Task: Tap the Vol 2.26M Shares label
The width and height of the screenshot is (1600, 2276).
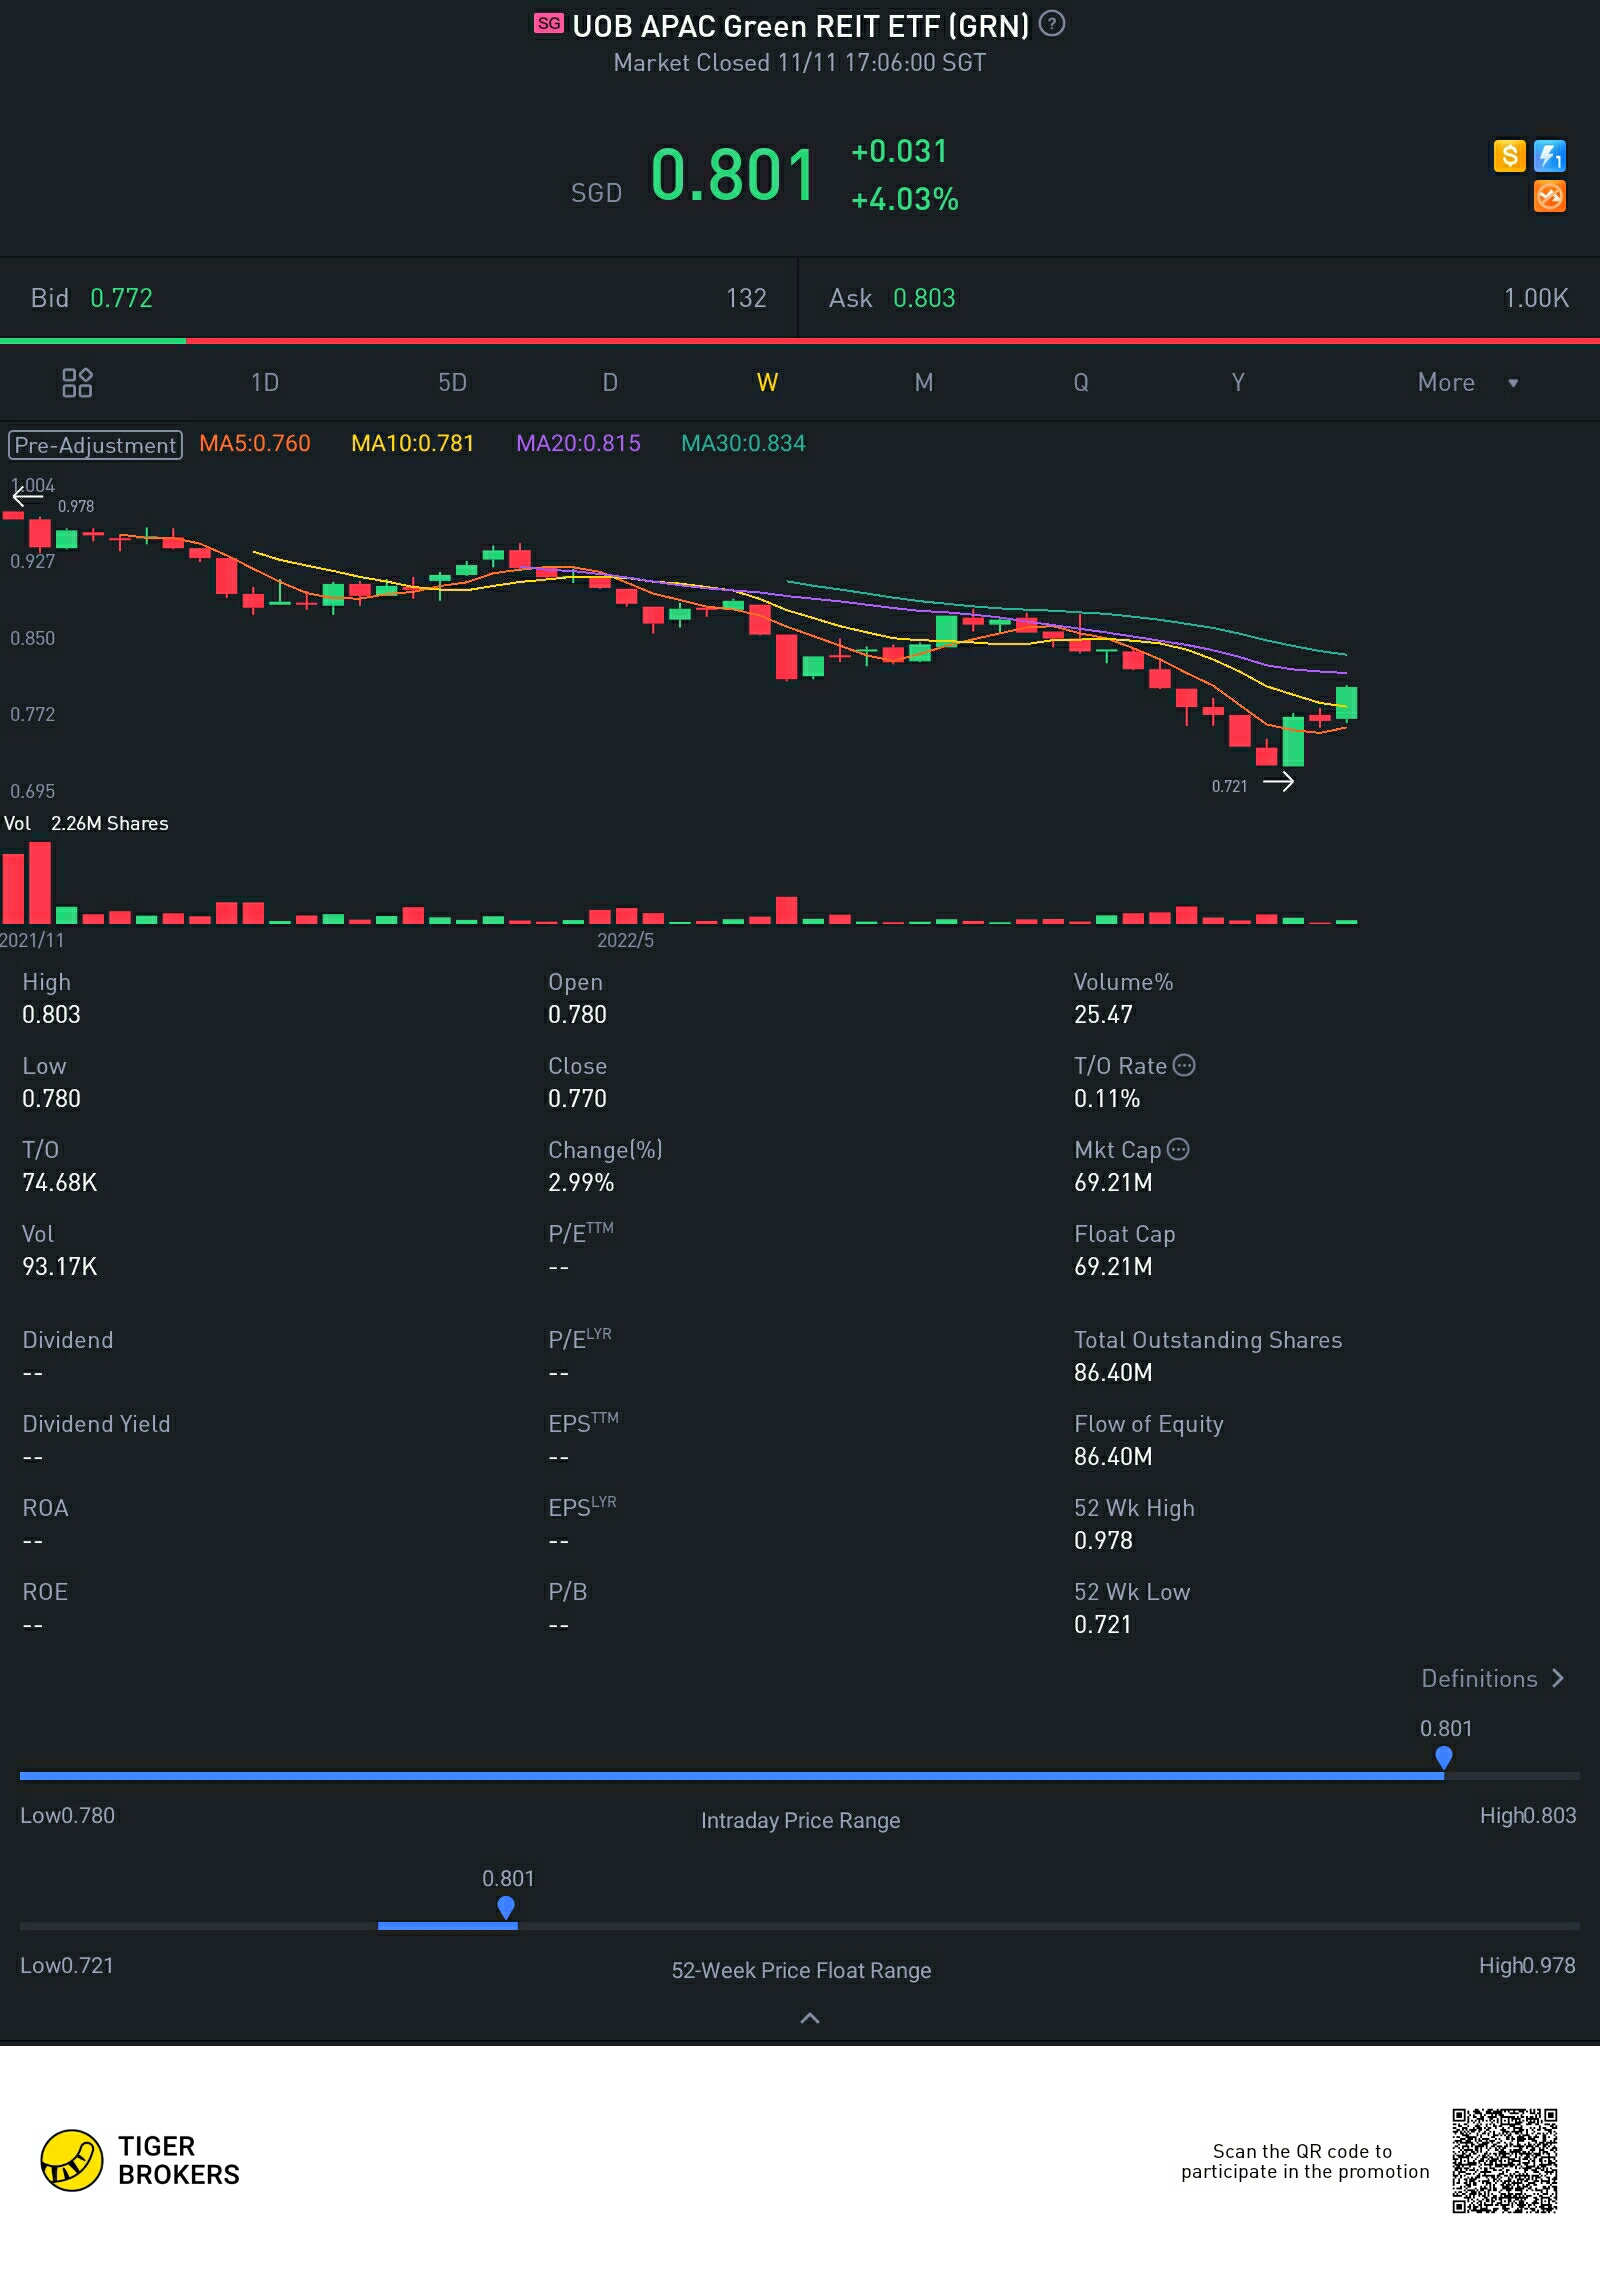Action: (x=86, y=823)
